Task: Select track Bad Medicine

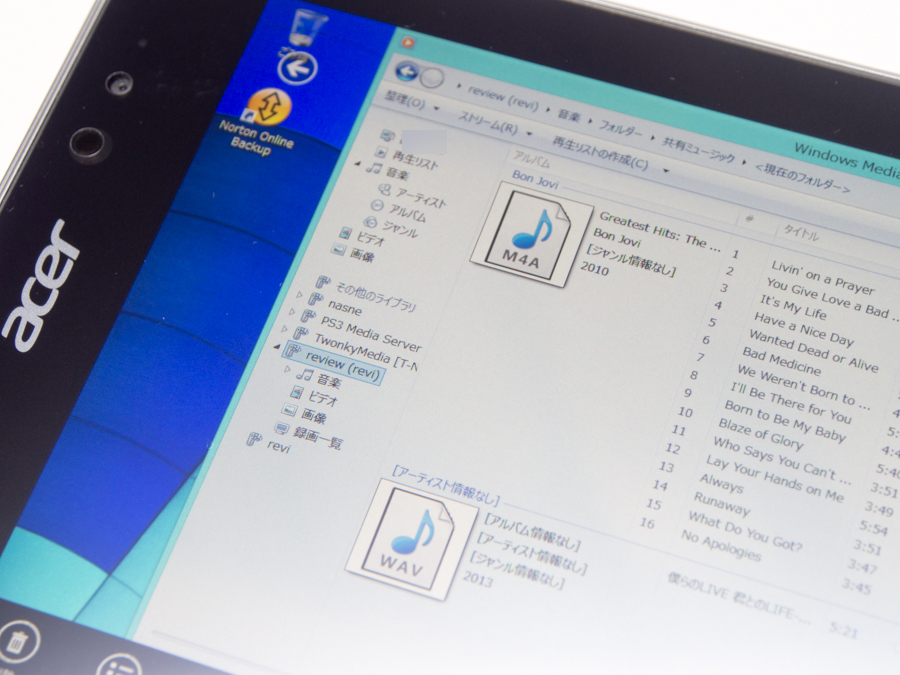Action: (781, 361)
